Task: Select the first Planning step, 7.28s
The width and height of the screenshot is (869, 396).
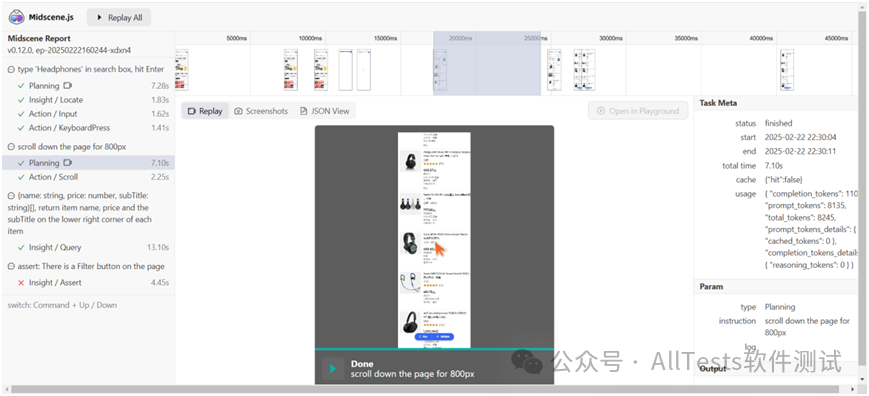Action: (88, 86)
